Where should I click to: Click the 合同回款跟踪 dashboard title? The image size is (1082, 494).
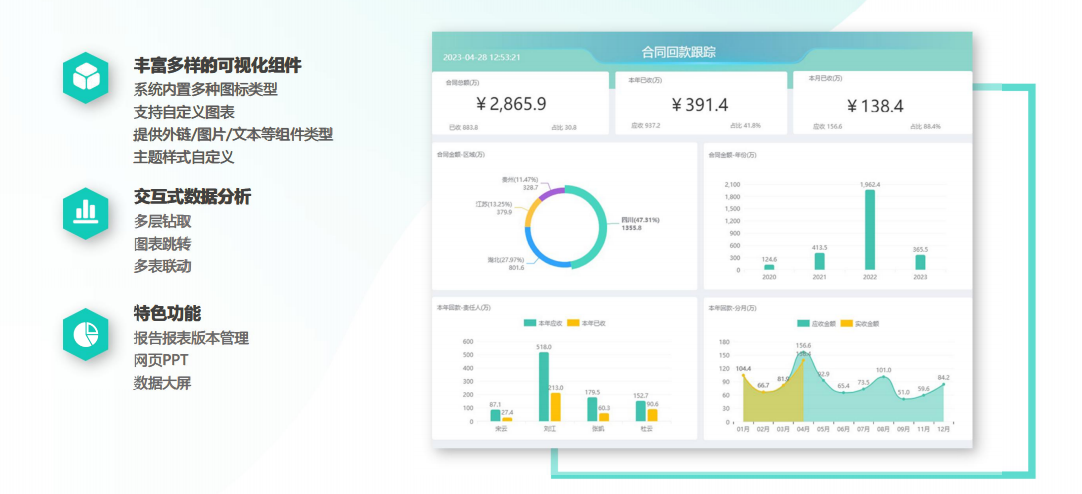pos(678,52)
